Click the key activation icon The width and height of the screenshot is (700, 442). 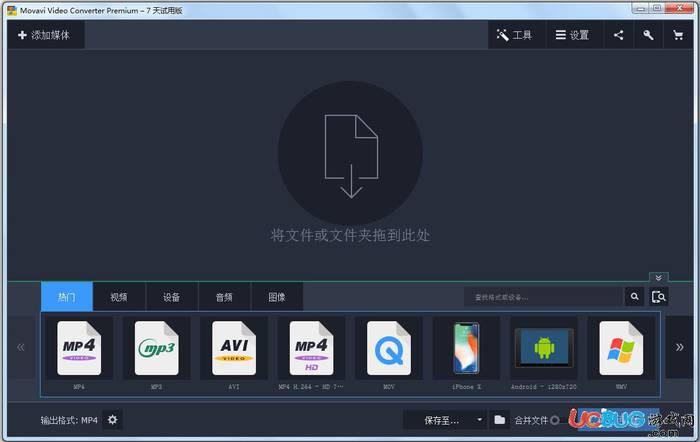[648, 35]
